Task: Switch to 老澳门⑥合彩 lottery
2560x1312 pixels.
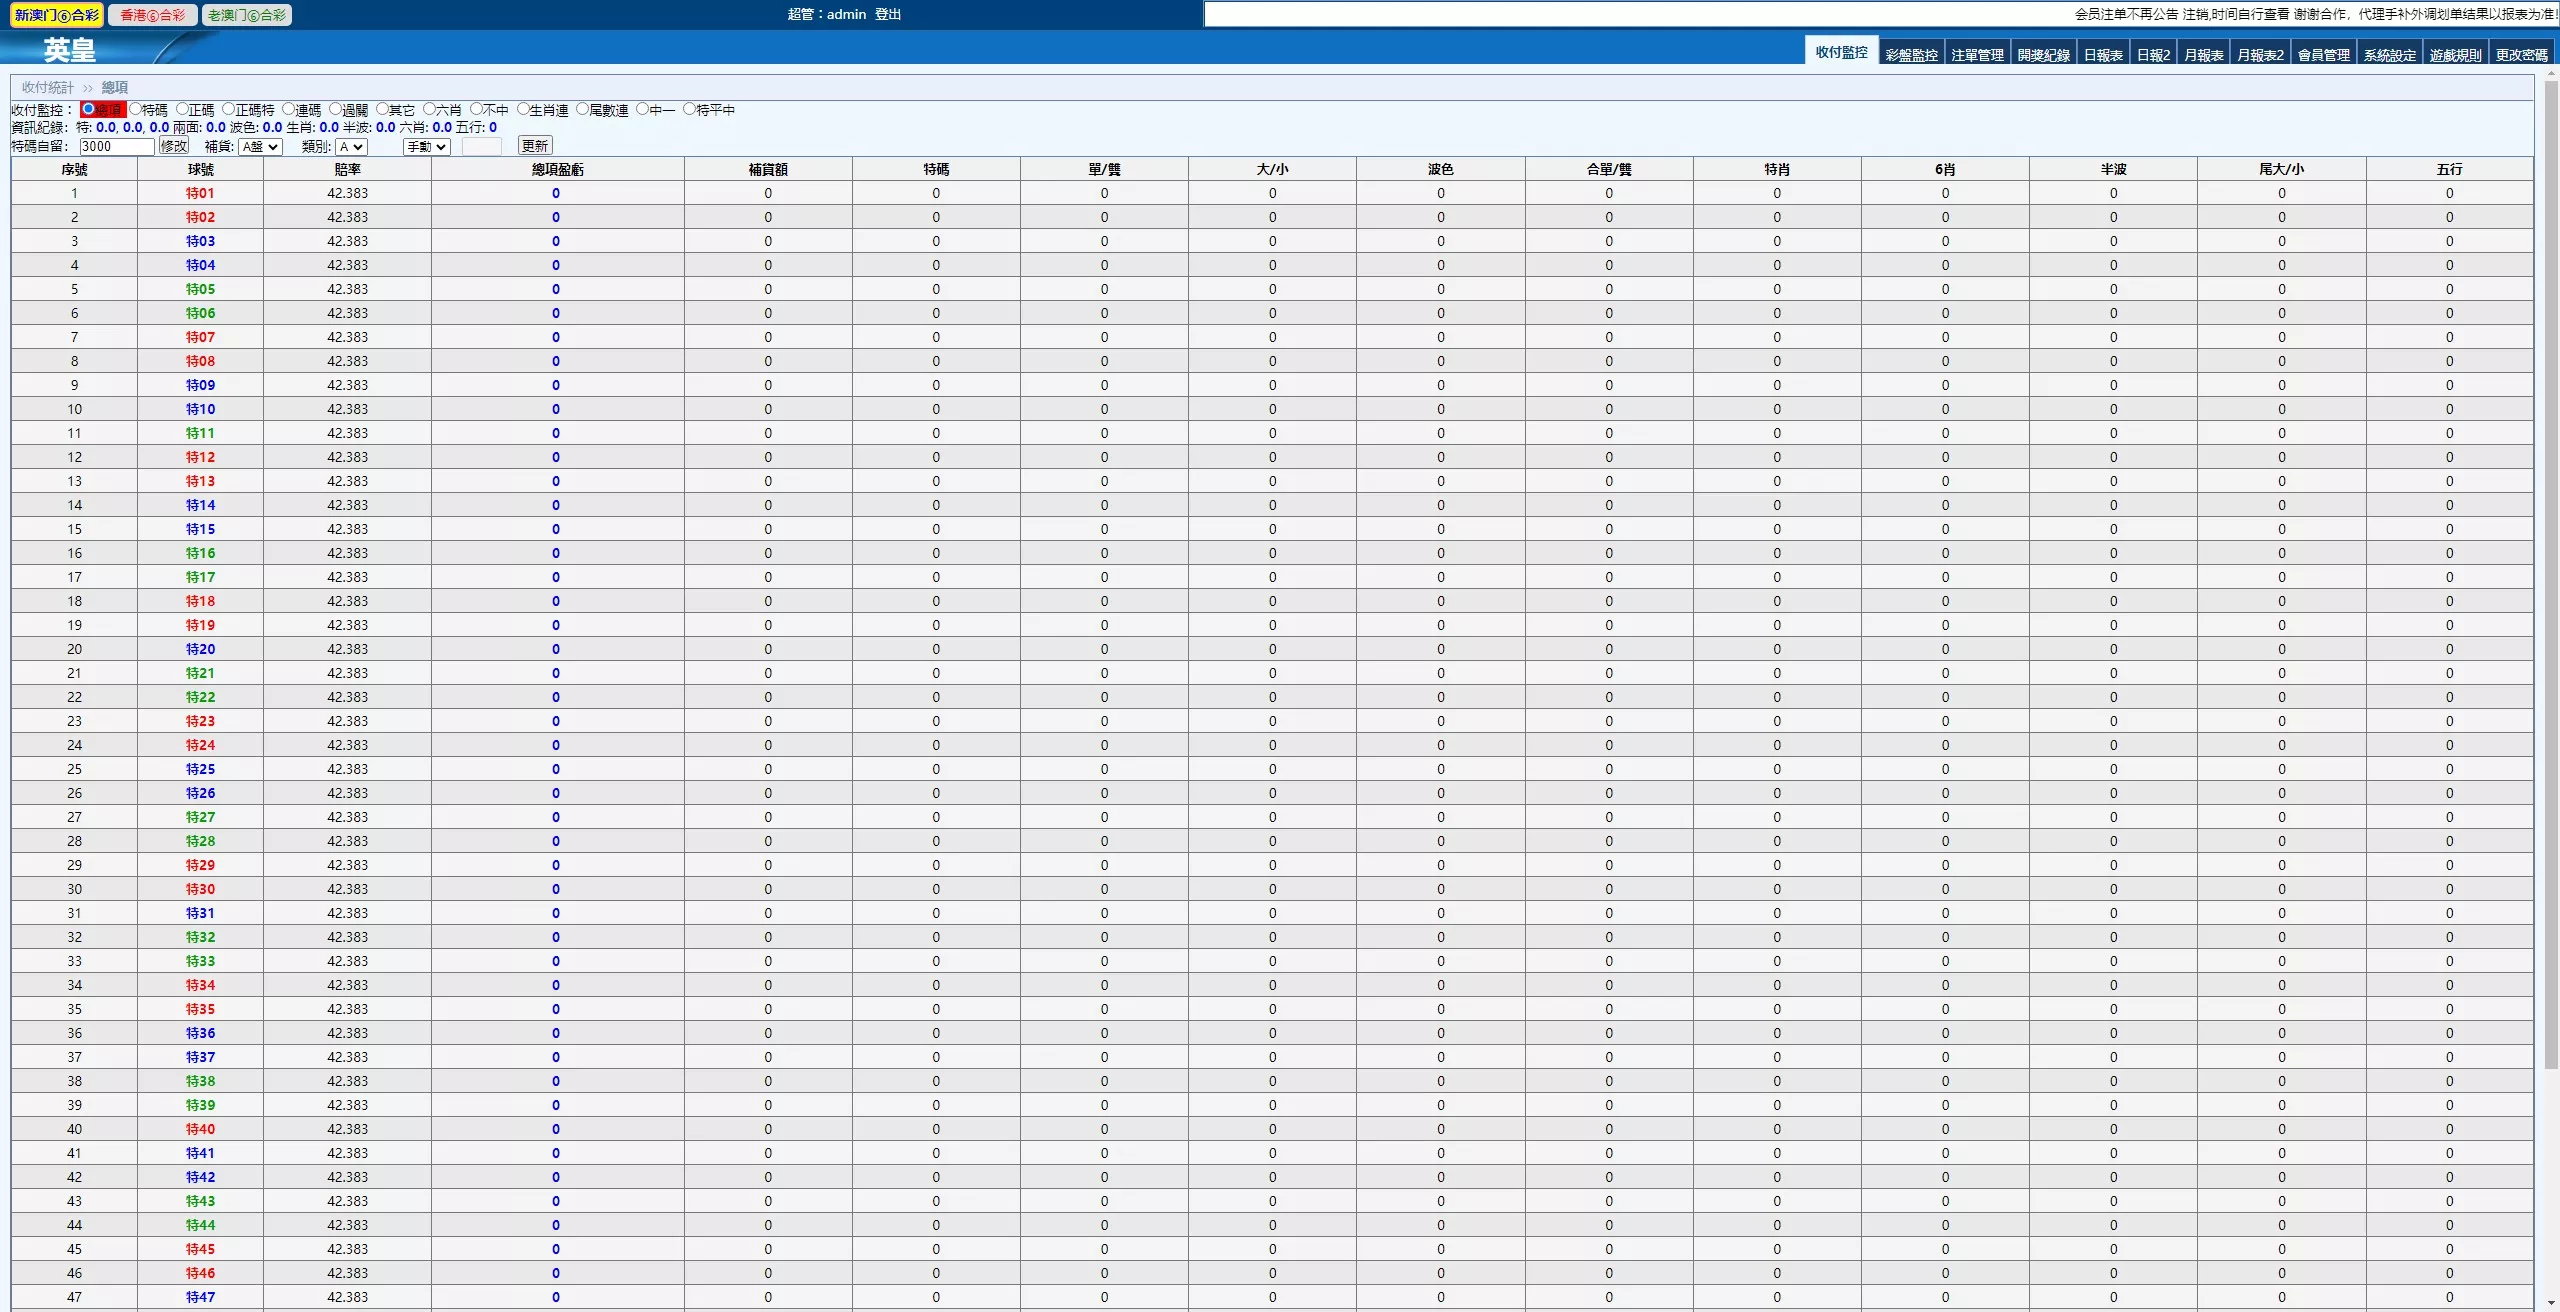Action: [x=247, y=15]
